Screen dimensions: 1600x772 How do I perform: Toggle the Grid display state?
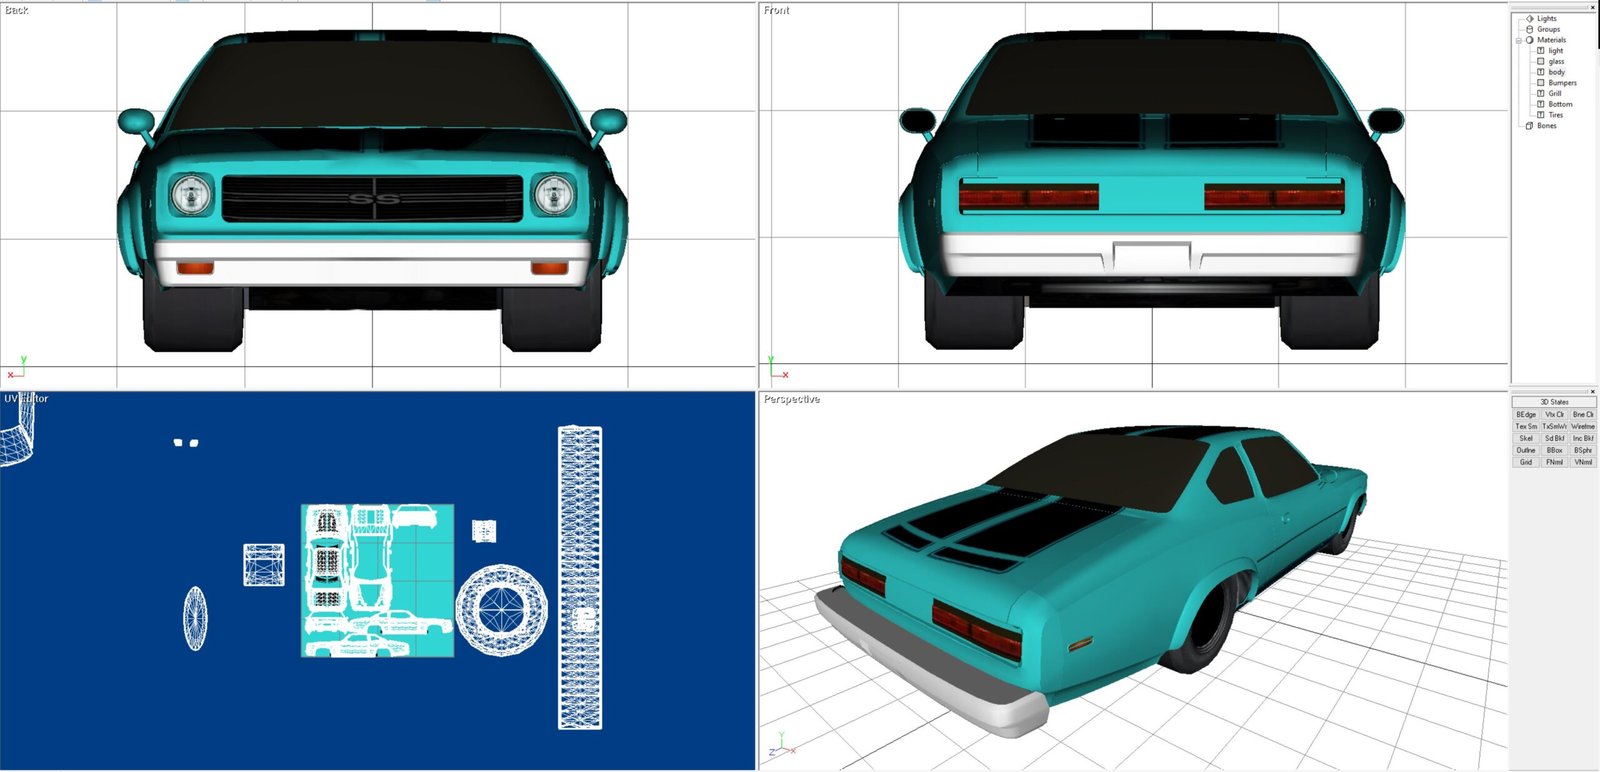[1526, 462]
